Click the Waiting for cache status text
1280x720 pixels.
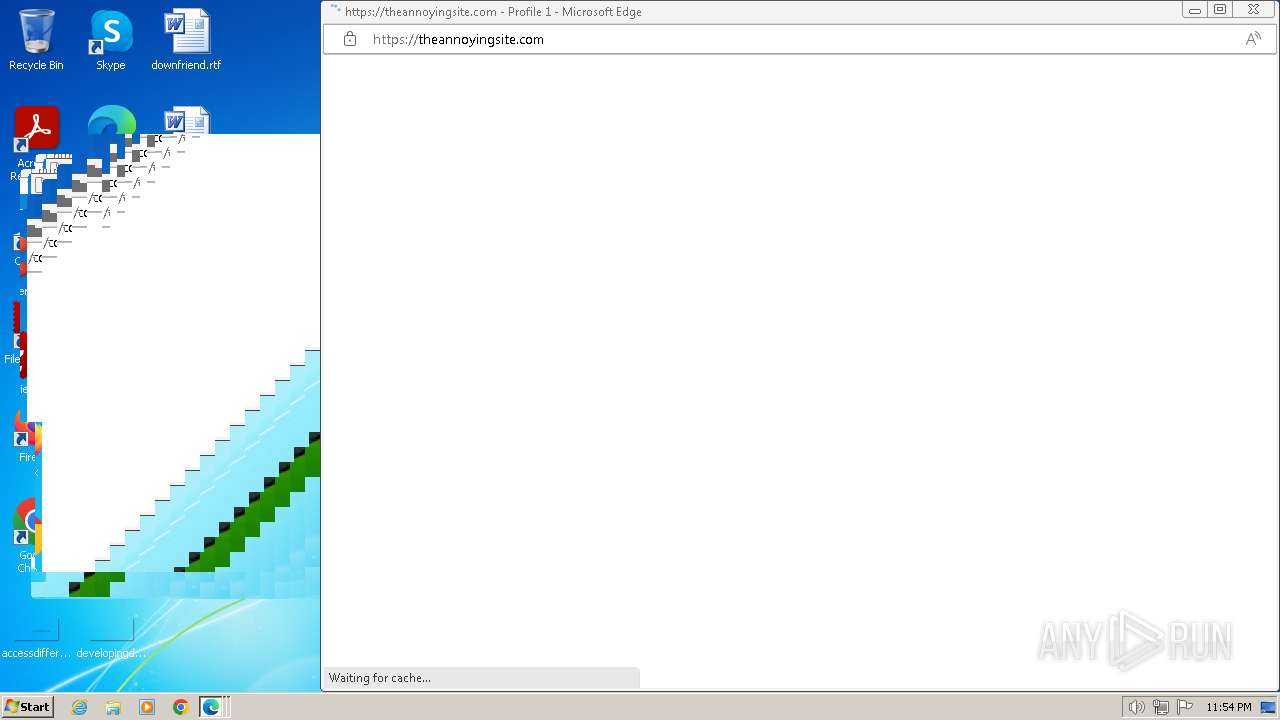tap(380, 678)
